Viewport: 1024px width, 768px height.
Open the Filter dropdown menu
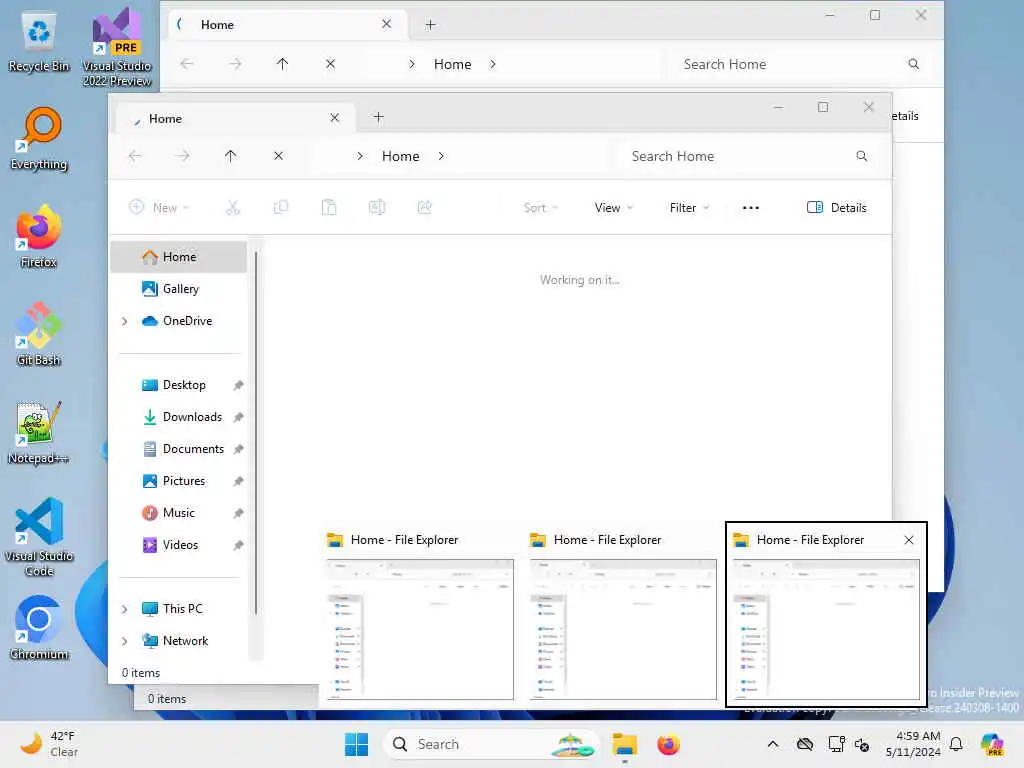689,208
